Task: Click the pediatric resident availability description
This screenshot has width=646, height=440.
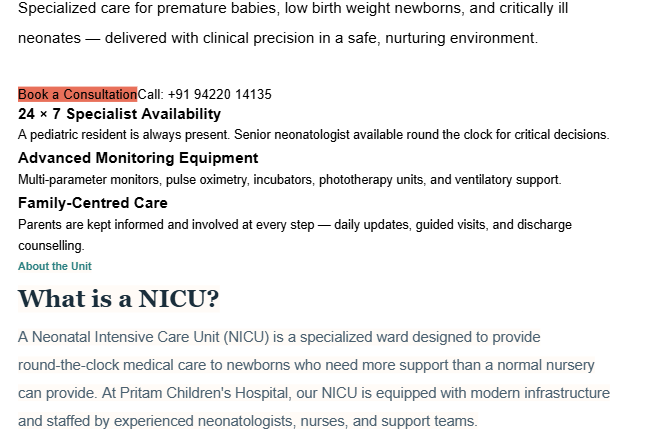Action: click(314, 135)
